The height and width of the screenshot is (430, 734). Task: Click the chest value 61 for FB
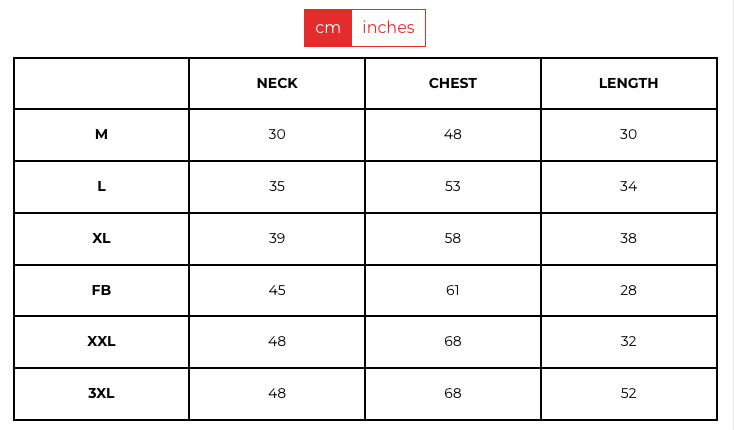click(x=453, y=290)
